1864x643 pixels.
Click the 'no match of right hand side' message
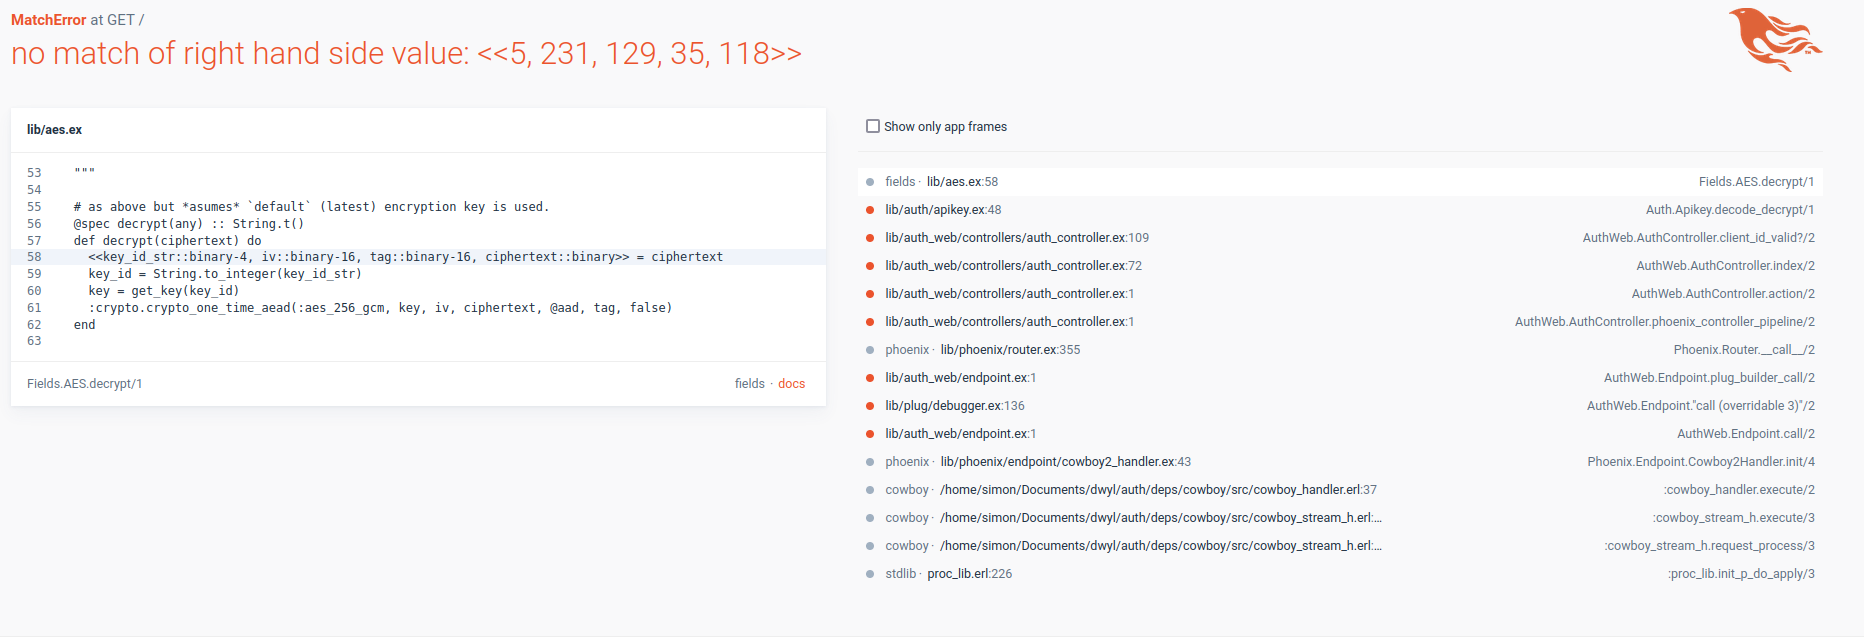coord(406,53)
